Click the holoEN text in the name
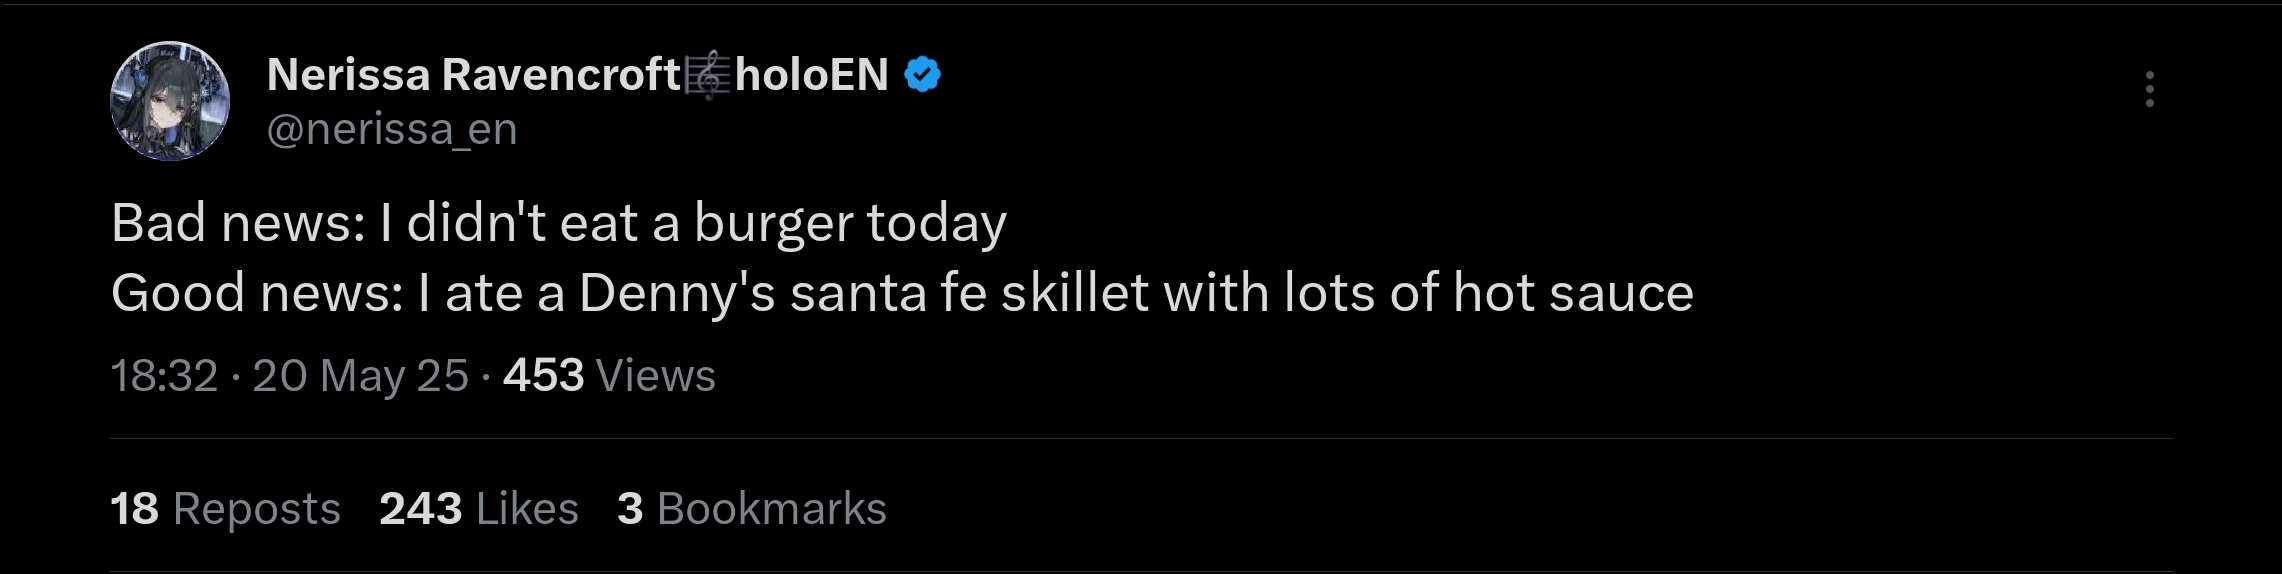 (x=811, y=75)
